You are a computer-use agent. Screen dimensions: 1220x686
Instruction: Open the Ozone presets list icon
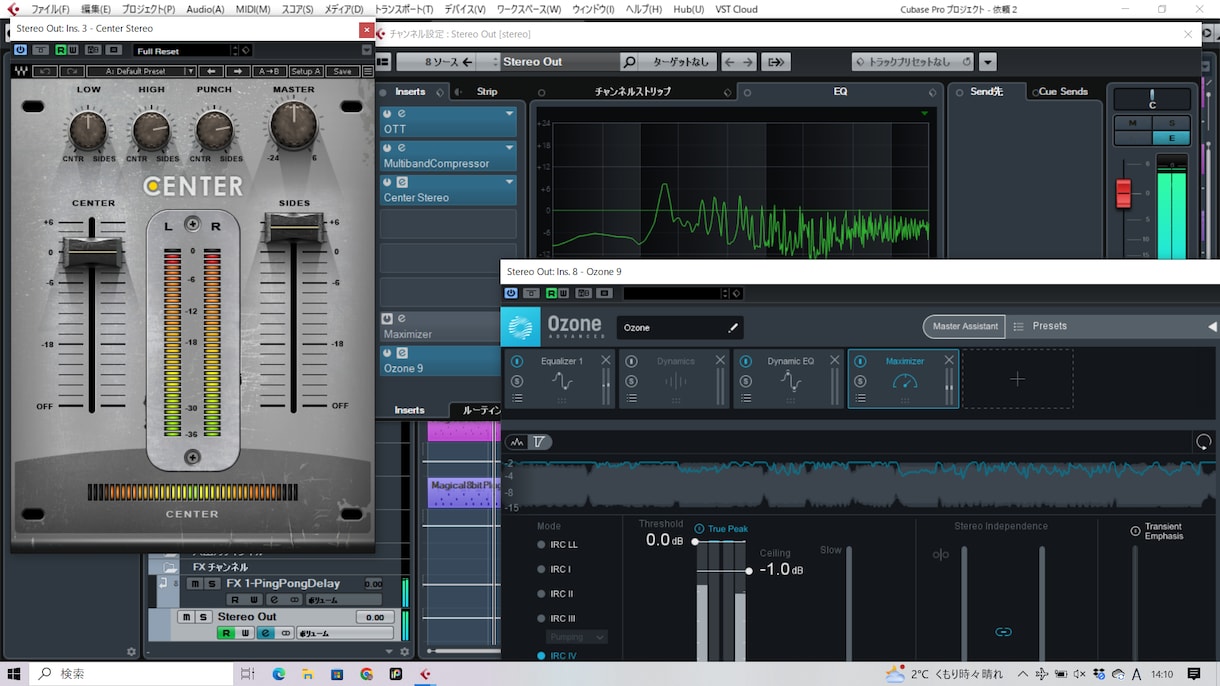click(x=1019, y=326)
